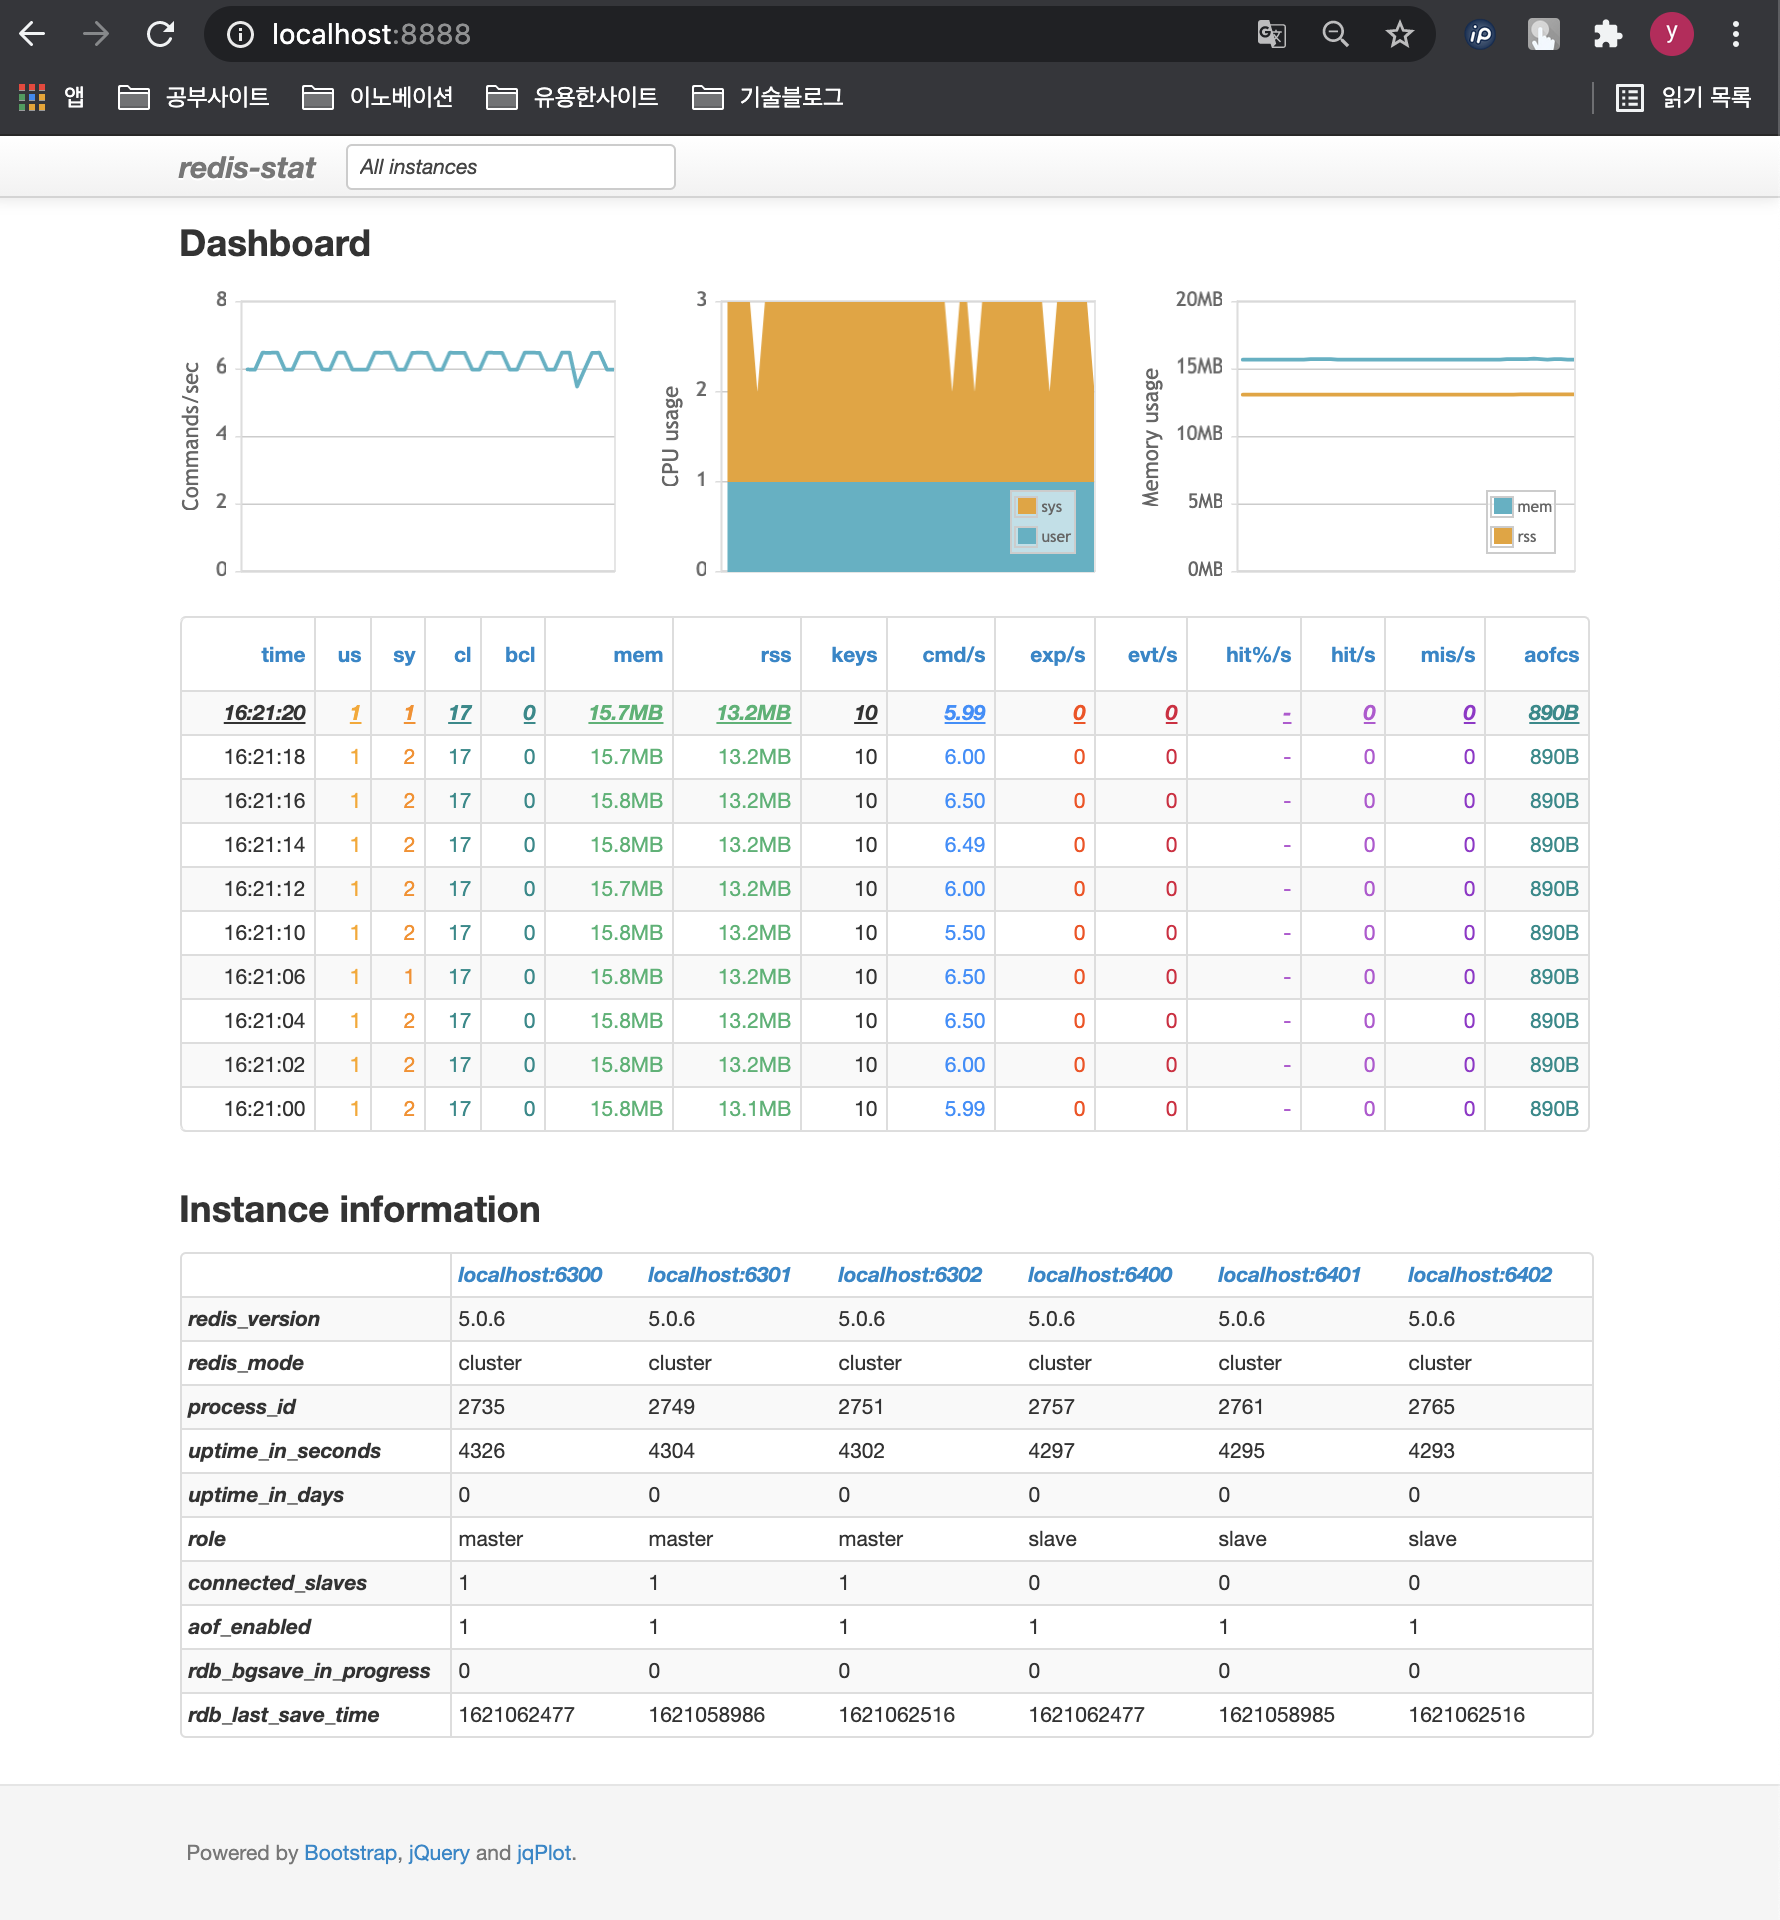This screenshot has height=1920, width=1780.
Task: Click the exp/s column header
Action: pyautogui.click(x=1057, y=654)
